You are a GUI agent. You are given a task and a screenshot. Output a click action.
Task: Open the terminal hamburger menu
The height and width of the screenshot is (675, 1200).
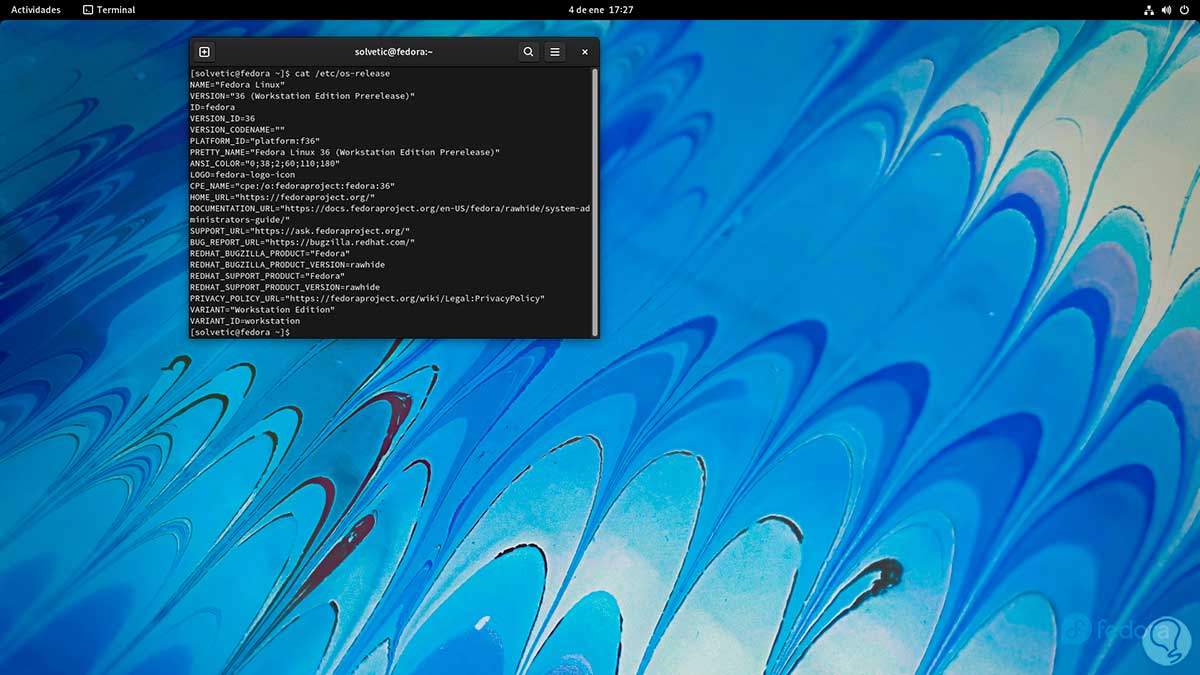coord(555,52)
